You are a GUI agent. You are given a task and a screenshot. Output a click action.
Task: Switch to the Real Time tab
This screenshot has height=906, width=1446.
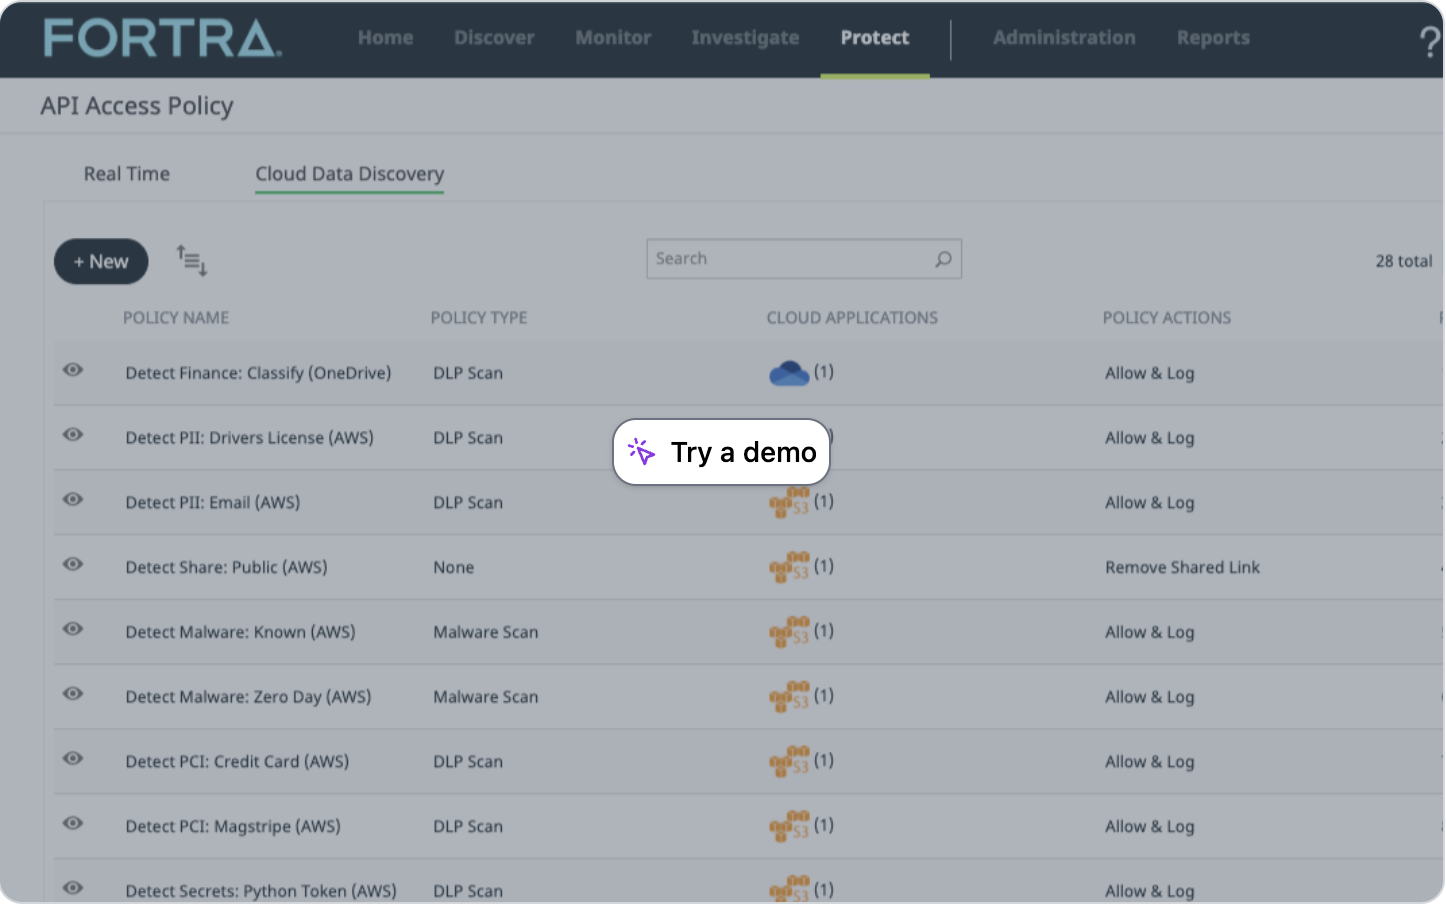[127, 174]
